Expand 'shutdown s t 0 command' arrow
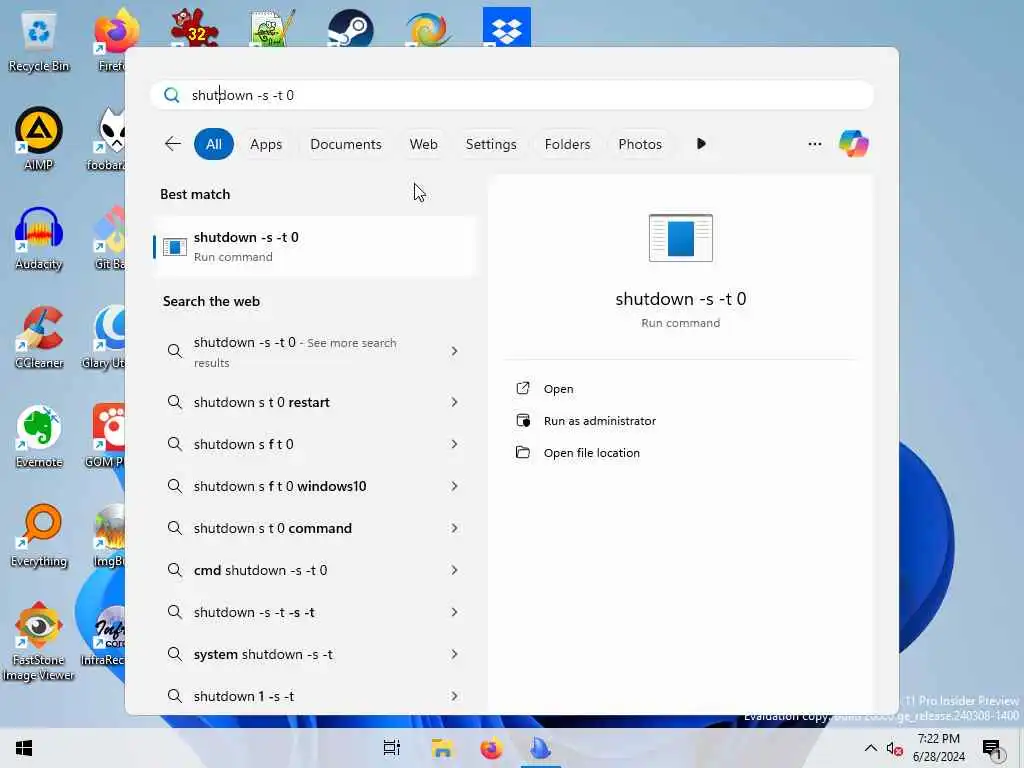Image resolution: width=1024 pixels, height=768 pixels. tap(455, 528)
